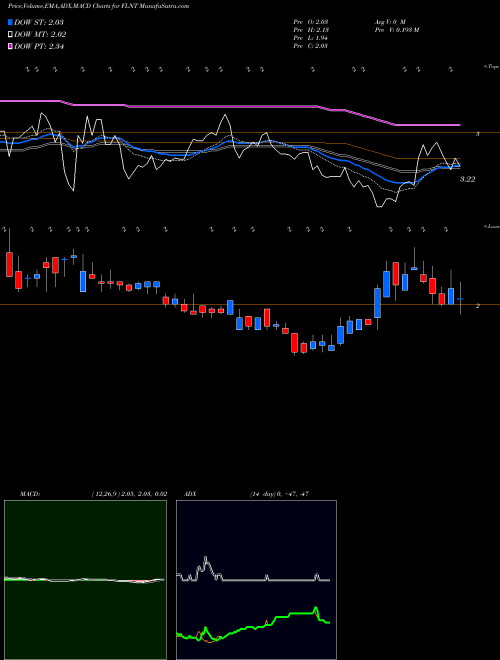Click the '<Lows' marker label

point(492,226)
